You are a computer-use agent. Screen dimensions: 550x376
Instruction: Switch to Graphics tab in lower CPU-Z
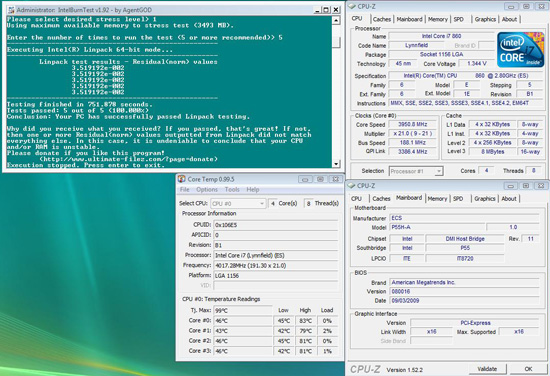485,199
